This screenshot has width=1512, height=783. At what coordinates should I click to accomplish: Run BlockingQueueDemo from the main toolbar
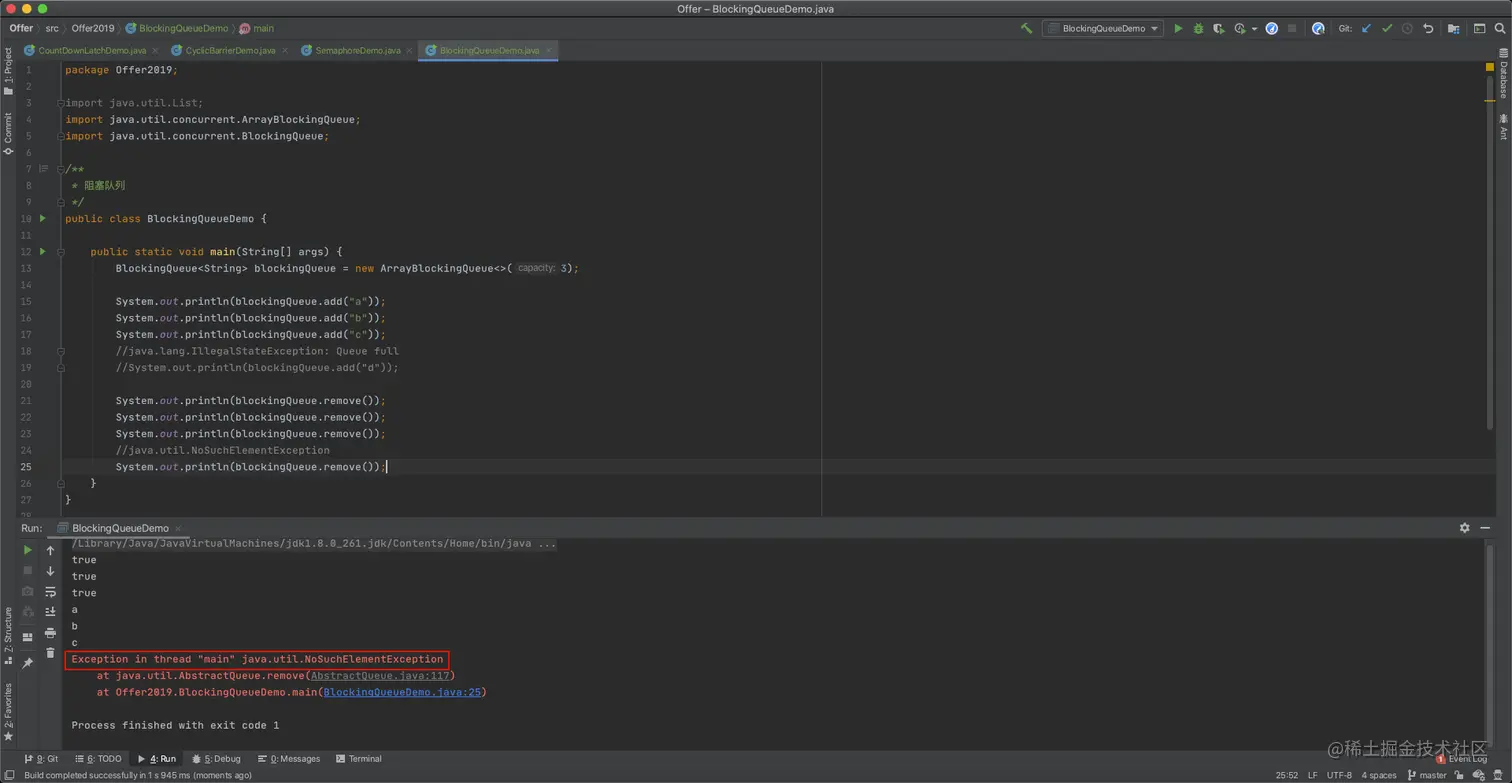coord(1178,29)
